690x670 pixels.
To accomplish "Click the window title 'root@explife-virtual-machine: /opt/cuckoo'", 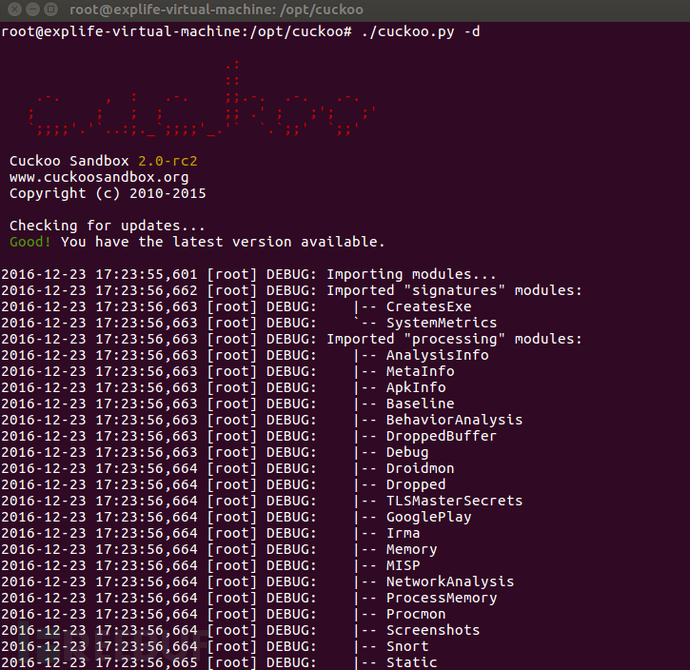I will [x=217, y=10].
